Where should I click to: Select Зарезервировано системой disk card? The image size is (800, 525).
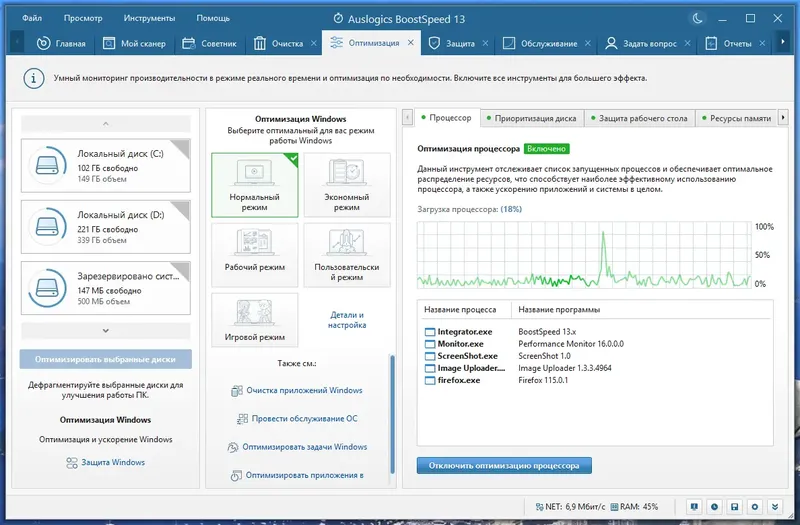pos(106,288)
